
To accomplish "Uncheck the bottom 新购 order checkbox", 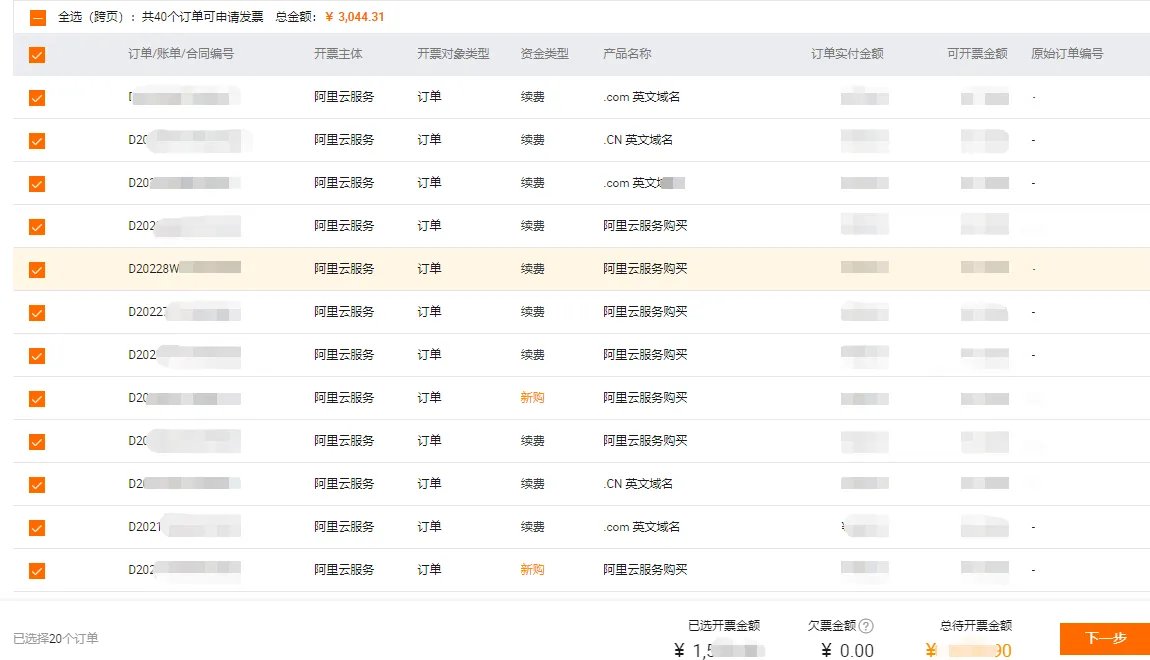I will [x=37, y=569].
